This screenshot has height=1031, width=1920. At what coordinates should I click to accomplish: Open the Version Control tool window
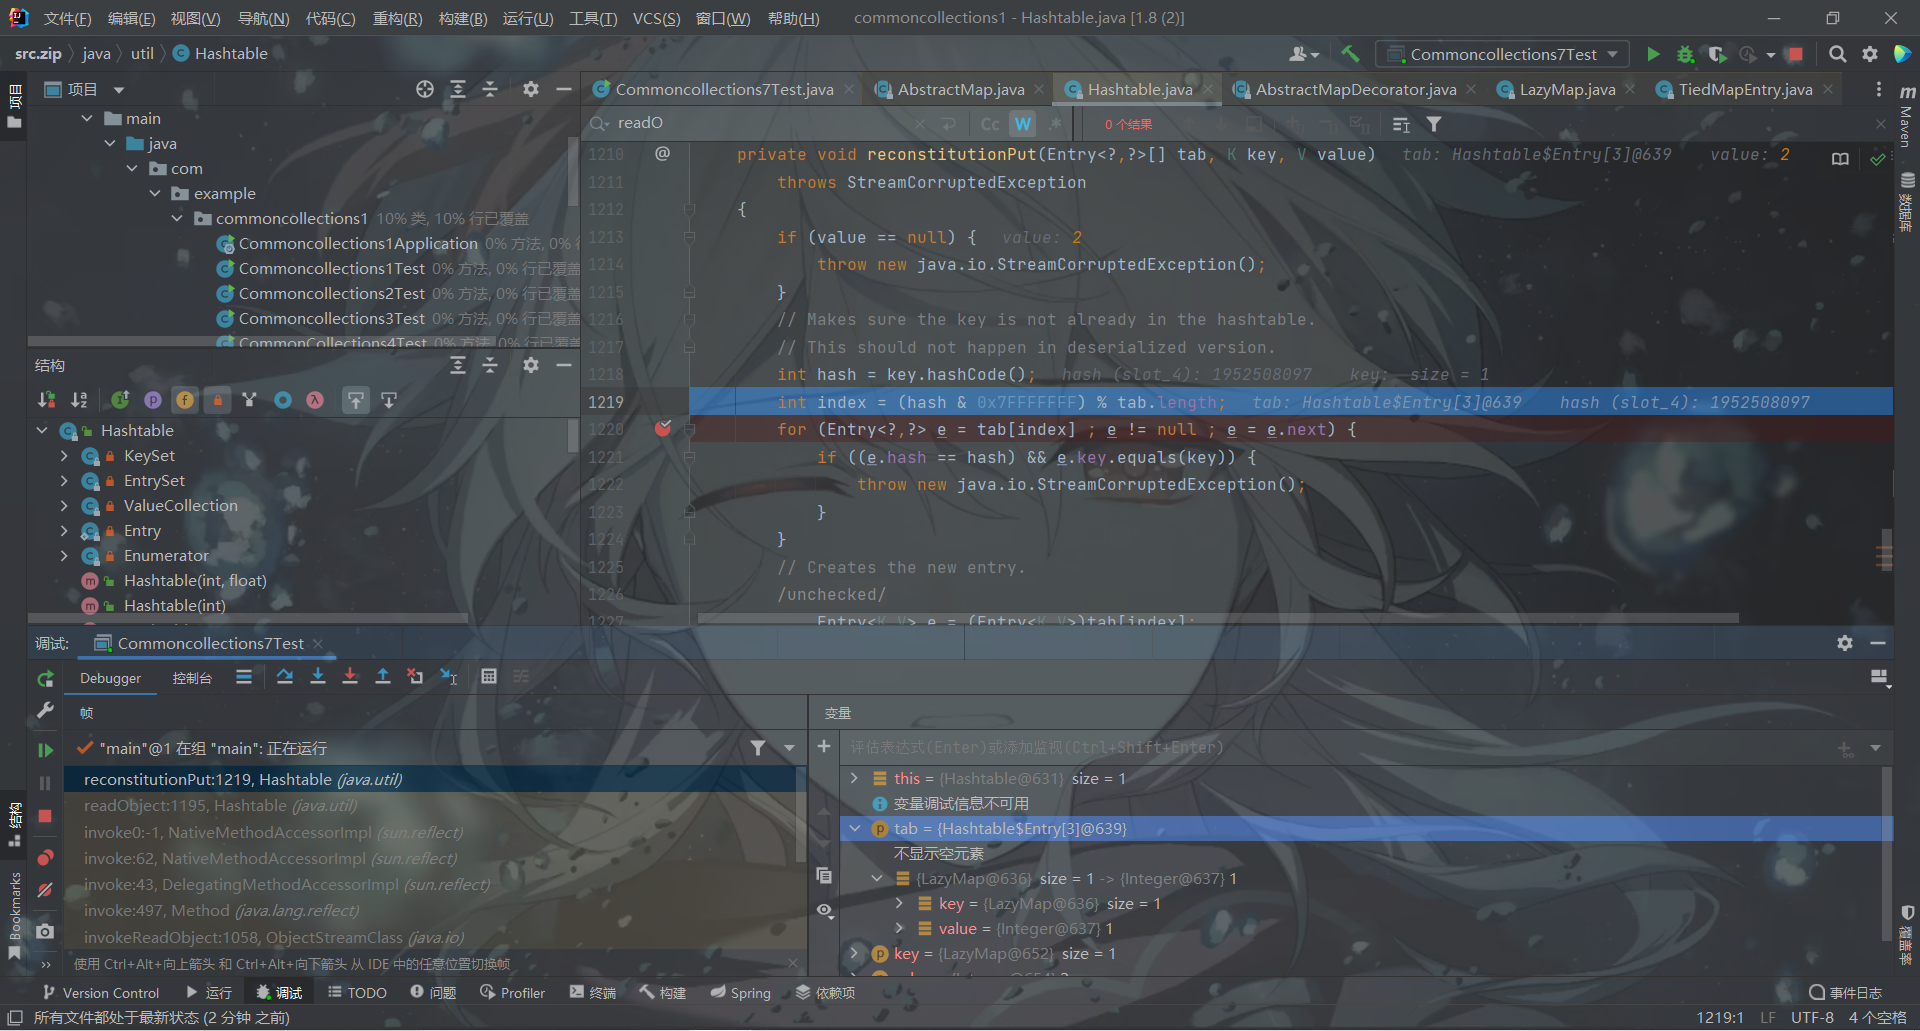(x=101, y=993)
